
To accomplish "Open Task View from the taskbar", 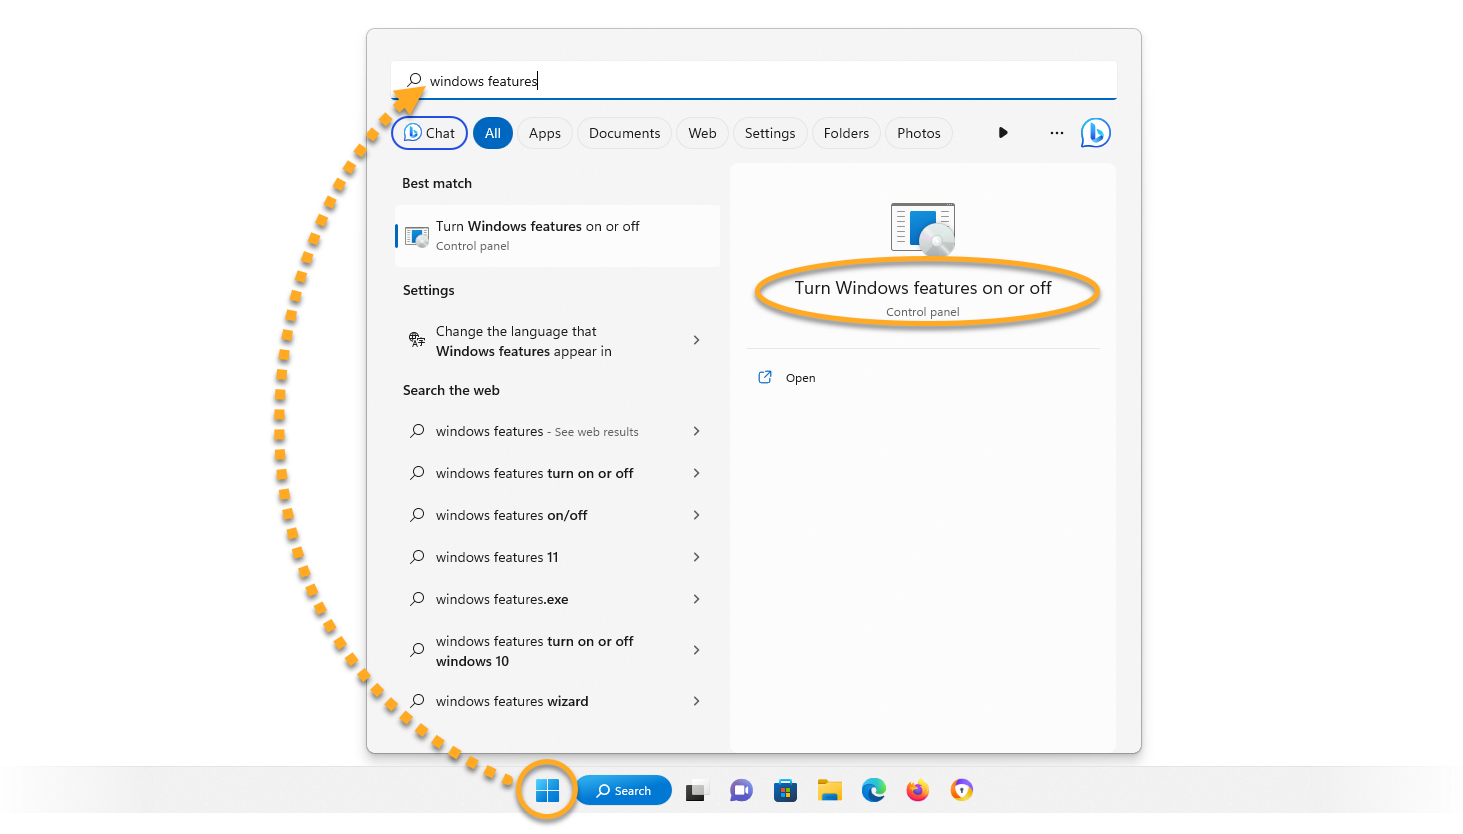I will tap(697, 791).
